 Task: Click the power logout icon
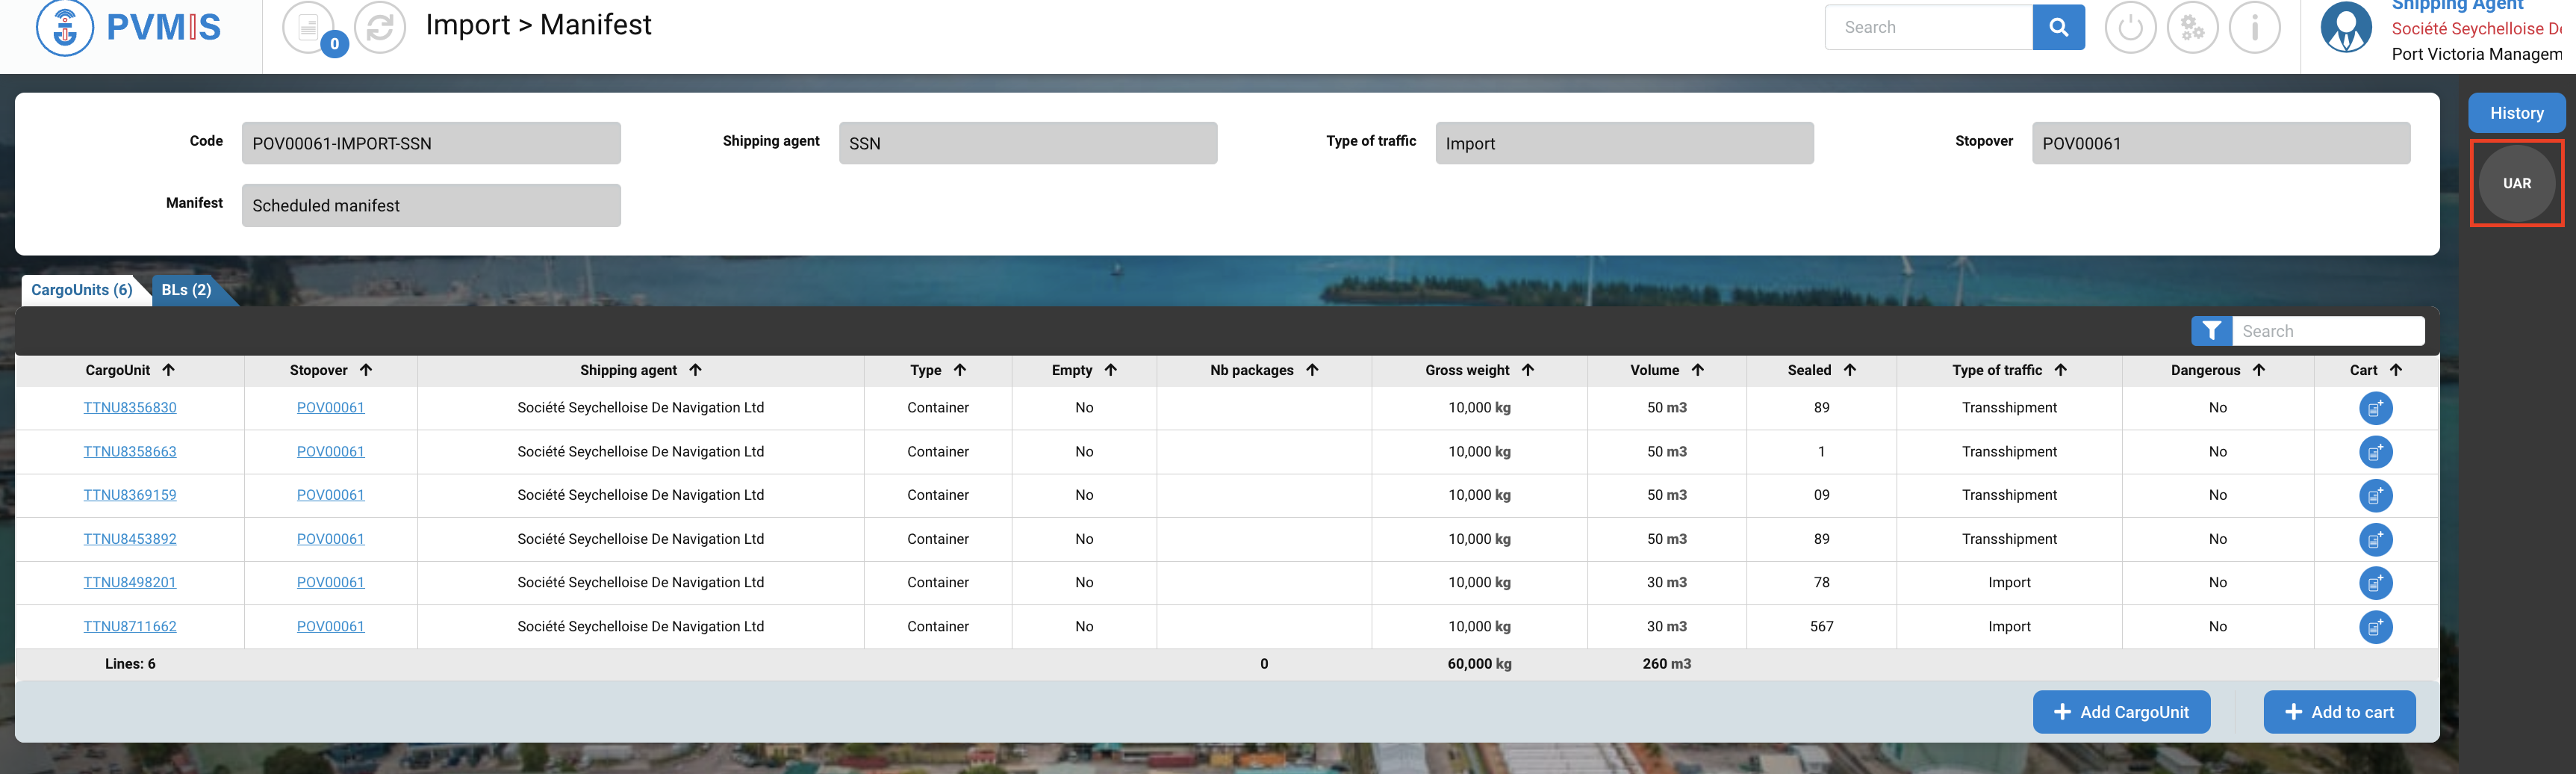[x=2130, y=27]
